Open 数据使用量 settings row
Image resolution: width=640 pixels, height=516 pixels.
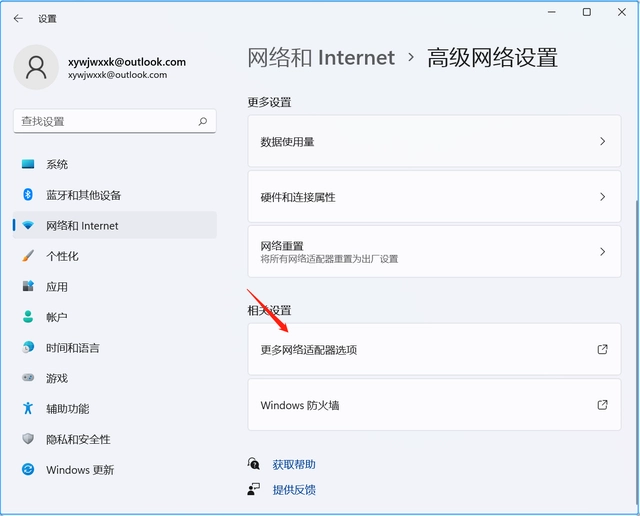point(434,141)
